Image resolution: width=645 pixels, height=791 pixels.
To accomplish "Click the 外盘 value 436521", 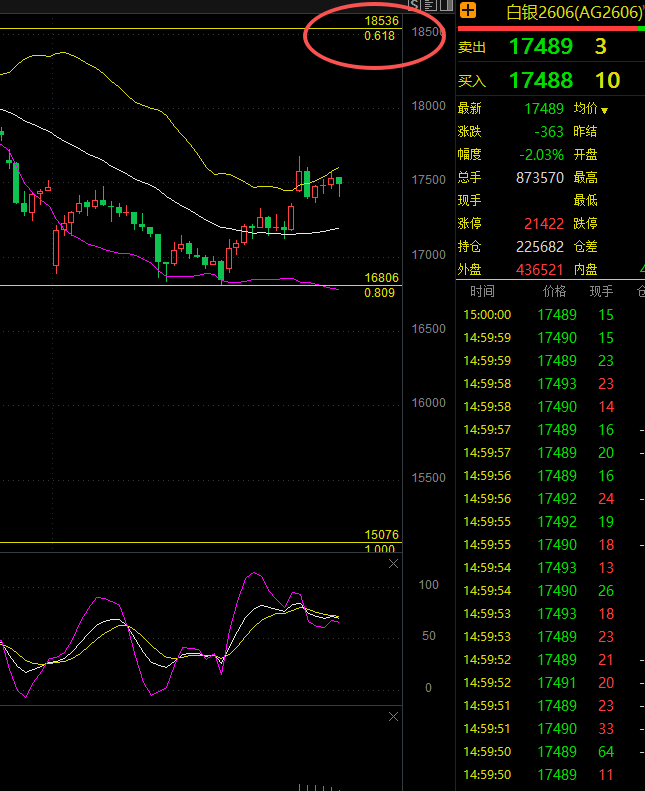I will pyautogui.click(x=540, y=269).
